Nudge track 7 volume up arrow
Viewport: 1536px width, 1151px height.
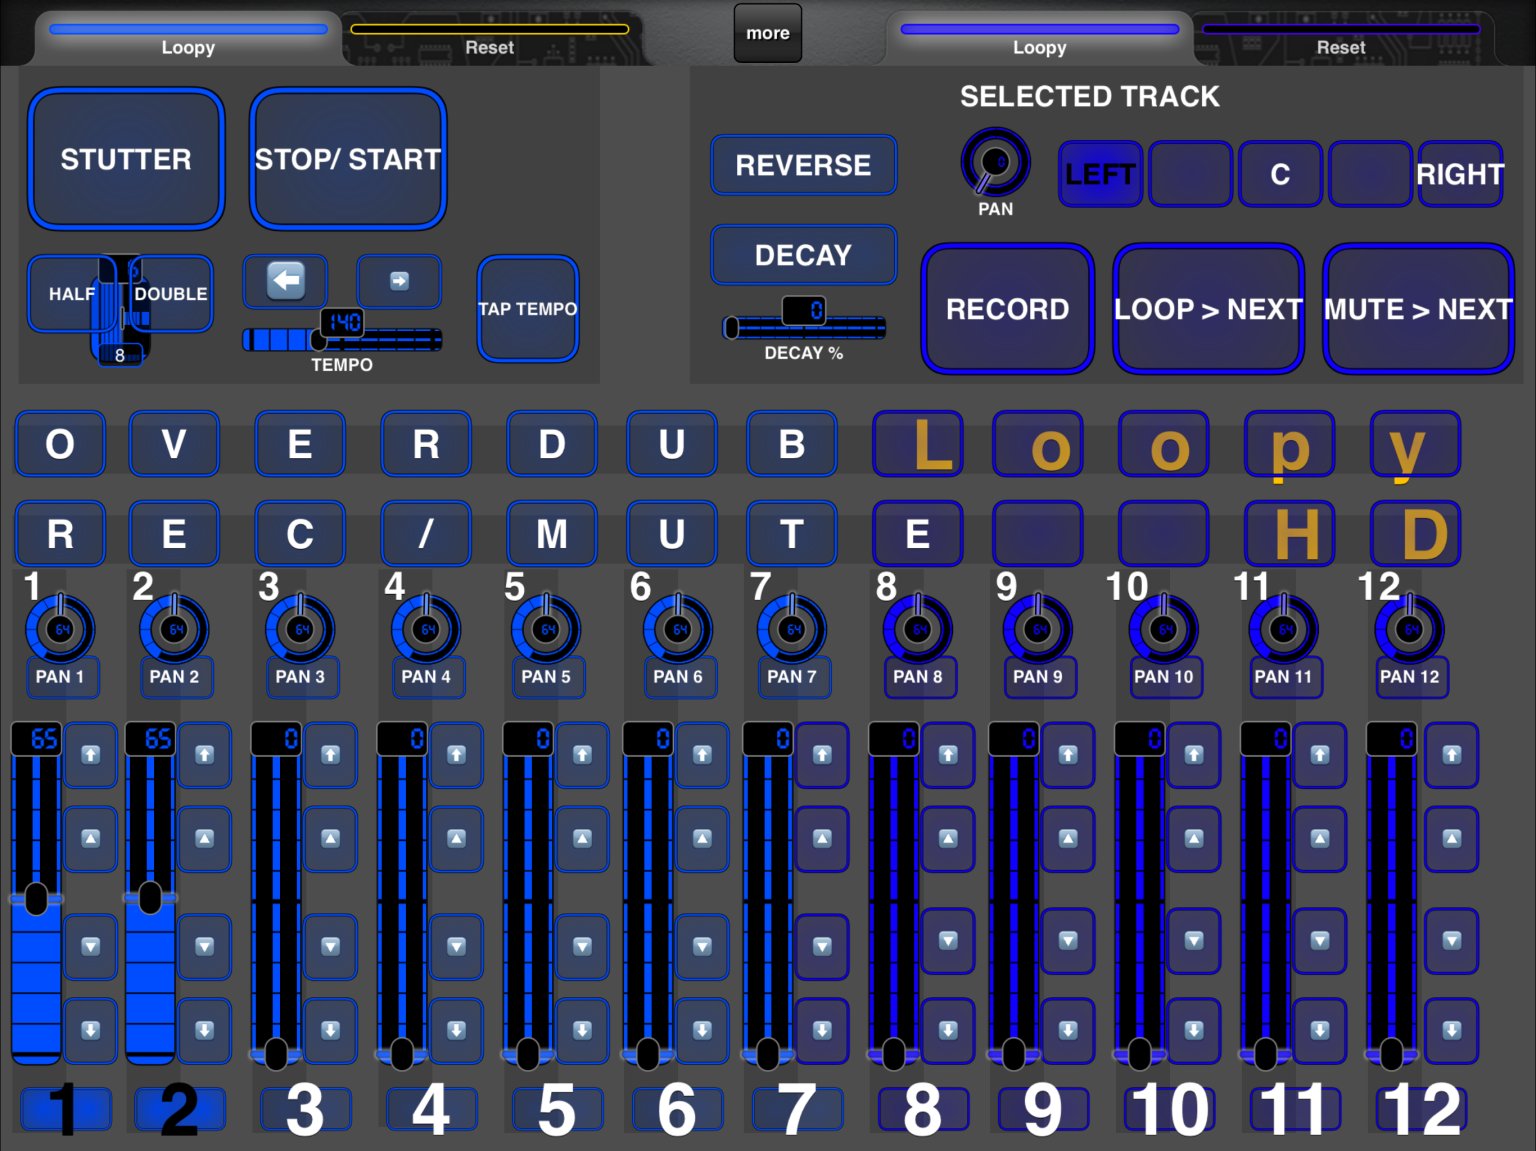tap(823, 839)
